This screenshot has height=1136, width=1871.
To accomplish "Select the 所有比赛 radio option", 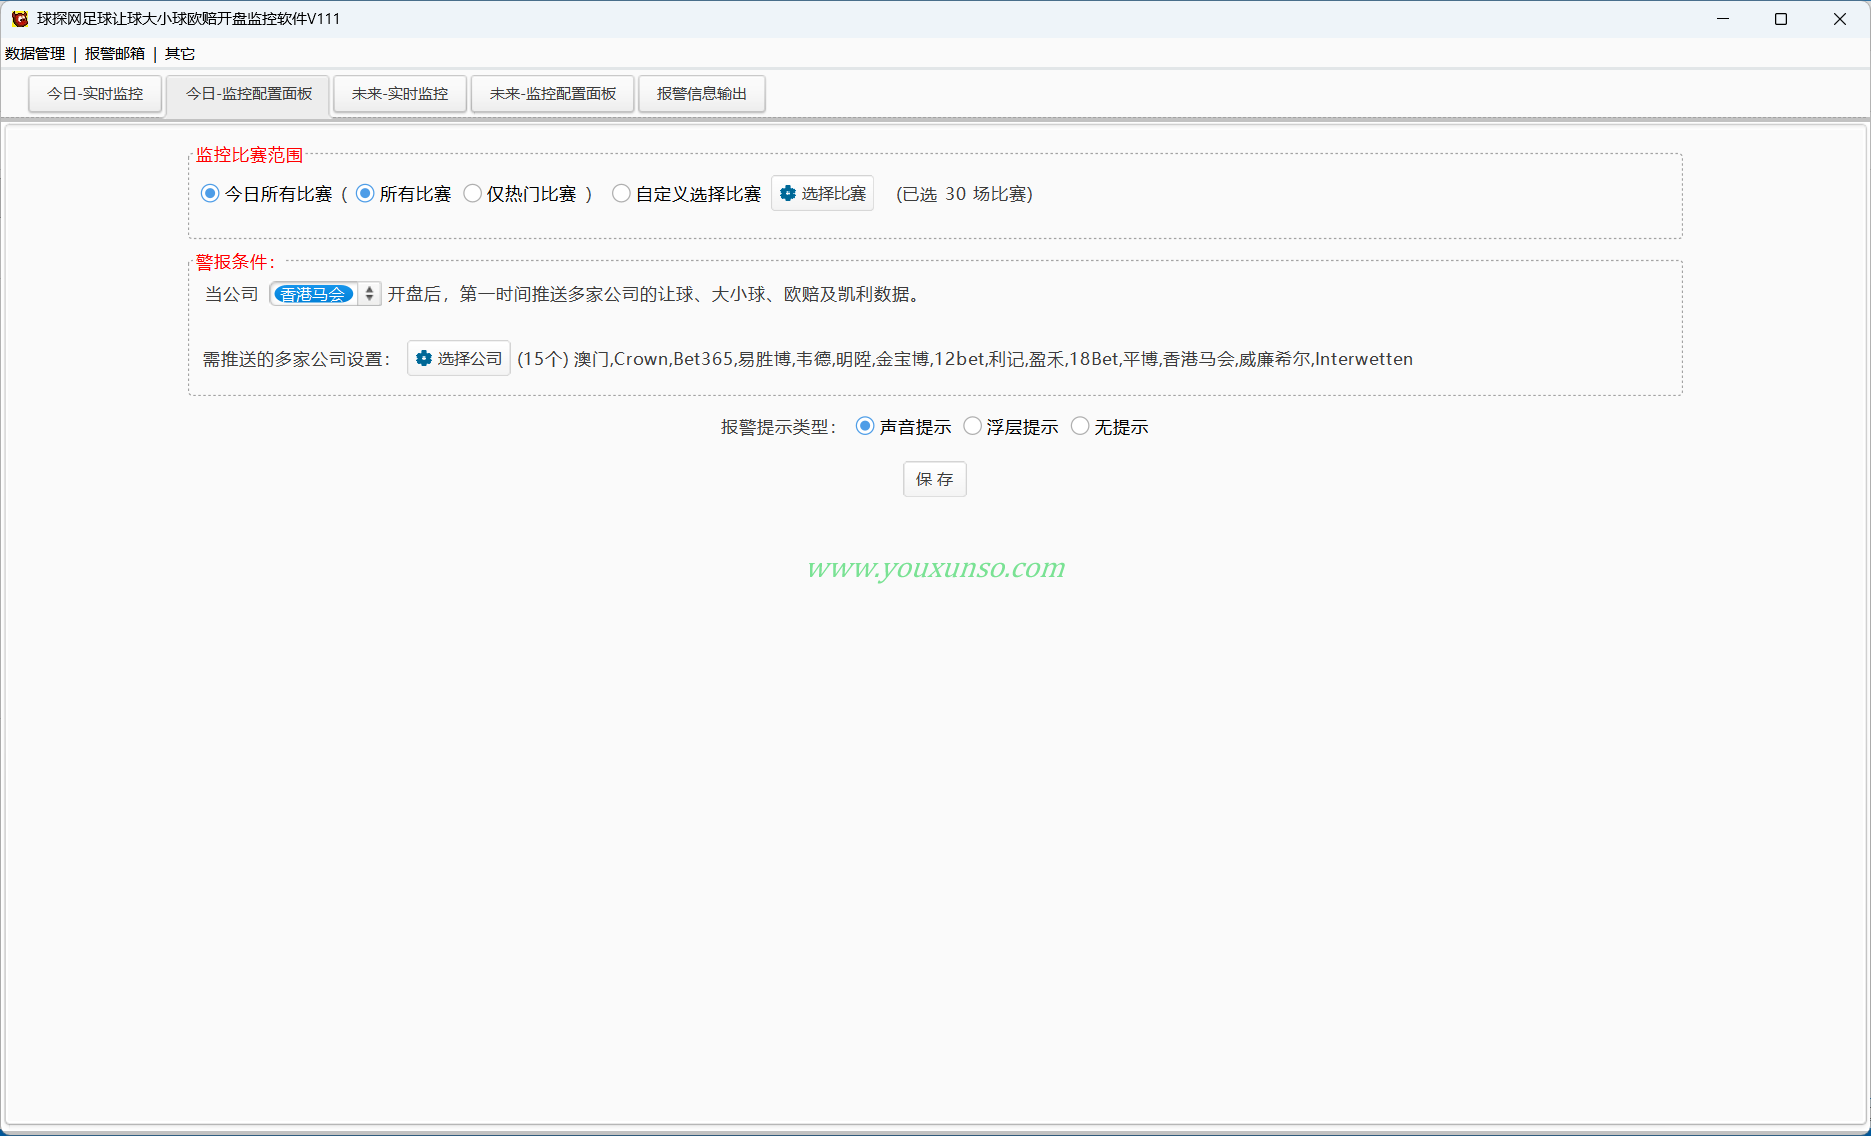I will (365, 194).
